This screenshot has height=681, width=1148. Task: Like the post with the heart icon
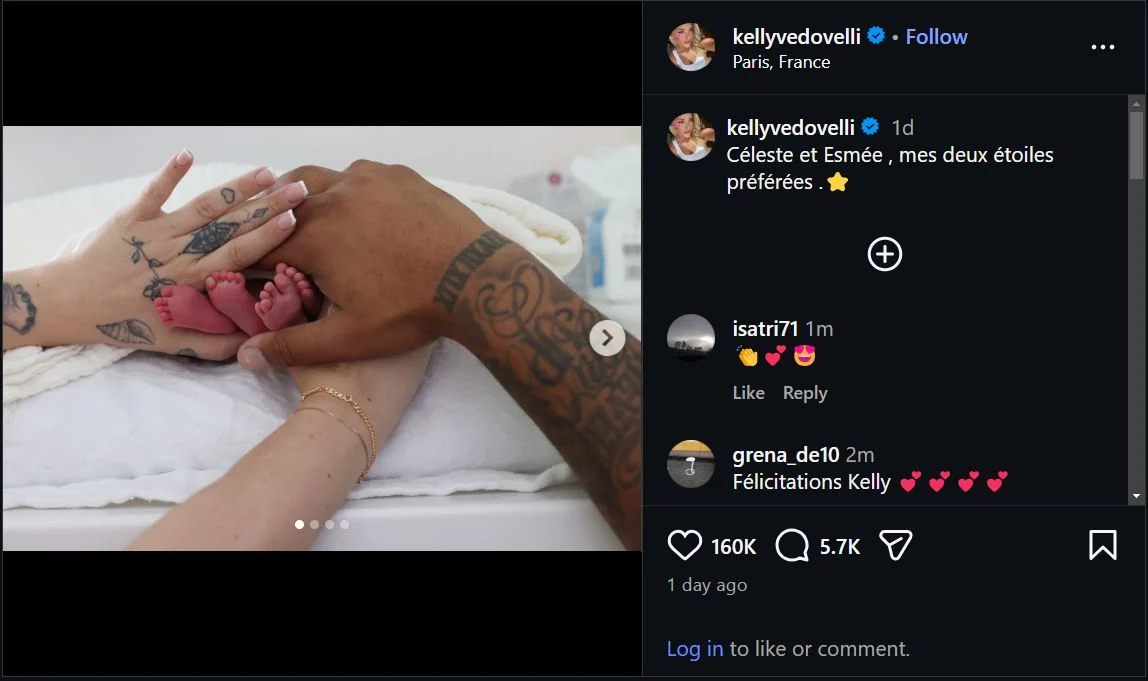click(685, 546)
